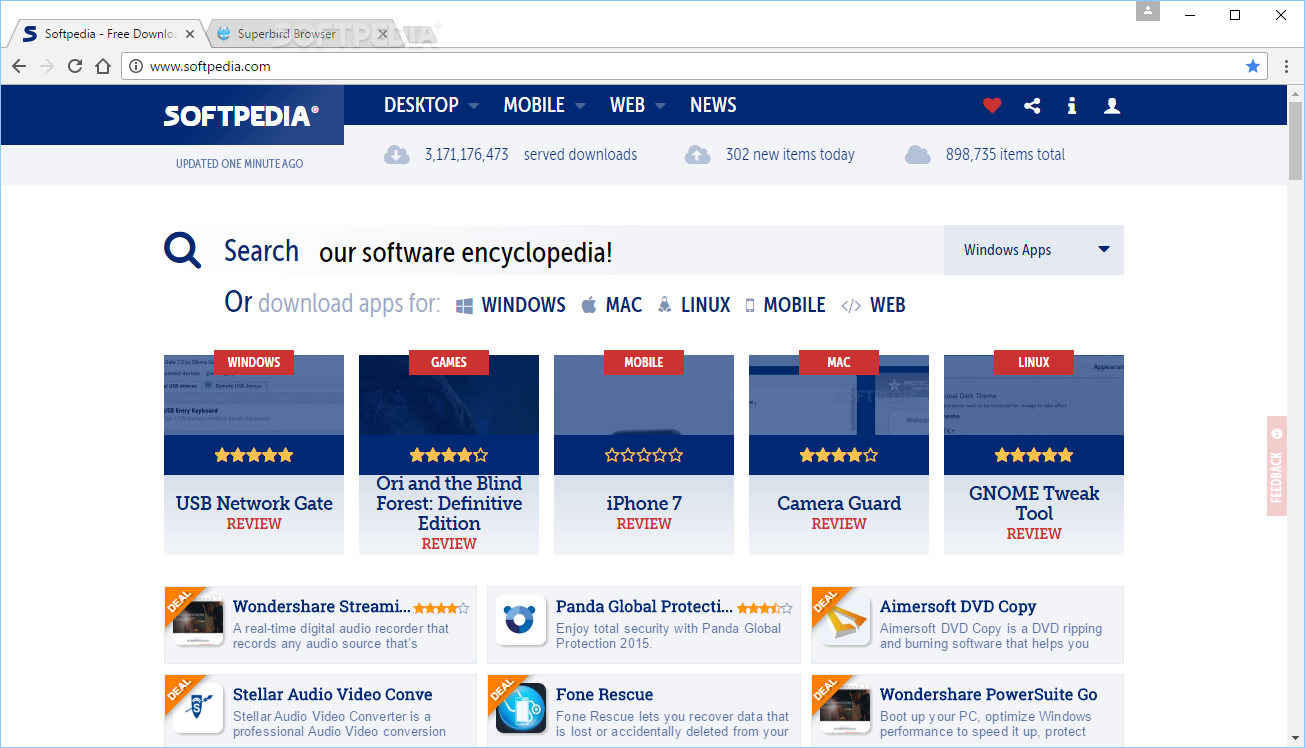Viewport: 1305px width, 748px height.
Task: Click the magnifying glass search icon
Action: [182, 250]
